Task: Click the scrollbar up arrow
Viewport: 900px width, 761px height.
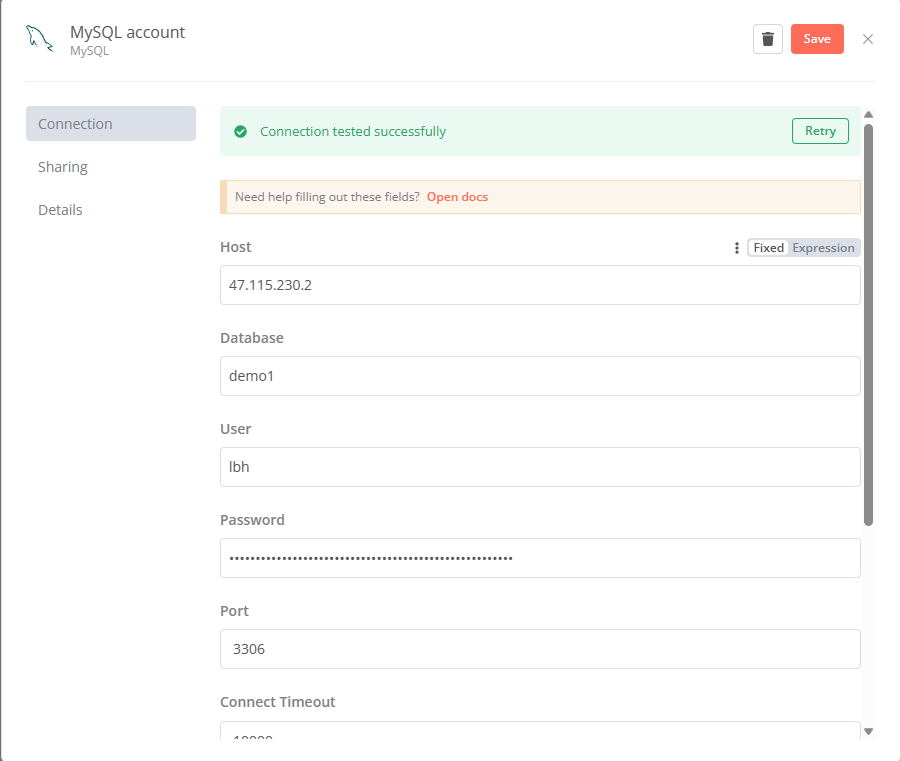Action: (x=868, y=114)
